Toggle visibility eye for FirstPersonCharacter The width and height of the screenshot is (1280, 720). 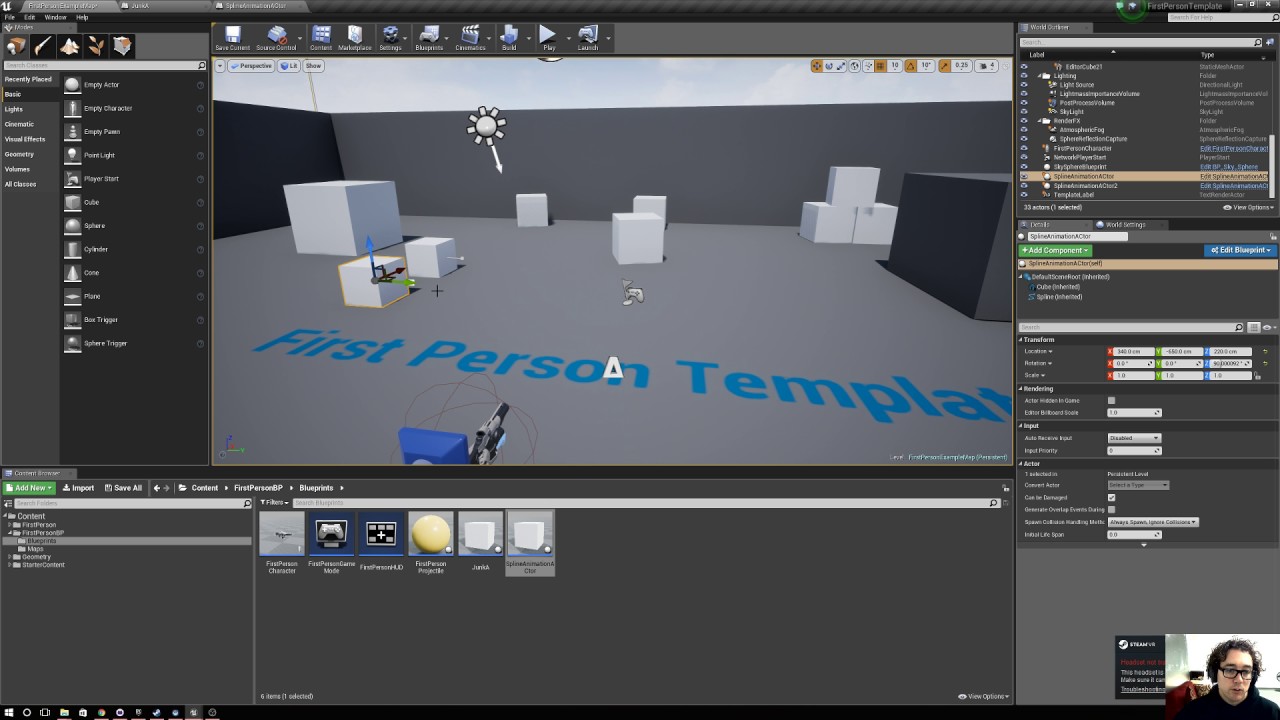[1023, 149]
